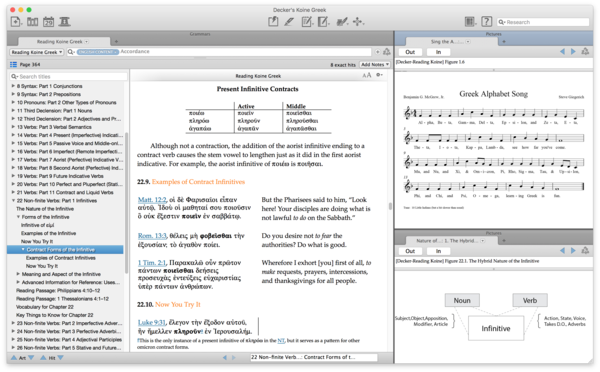Click recycle icon in Sing the A... pane

pyautogui.click(x=585, y=51)
